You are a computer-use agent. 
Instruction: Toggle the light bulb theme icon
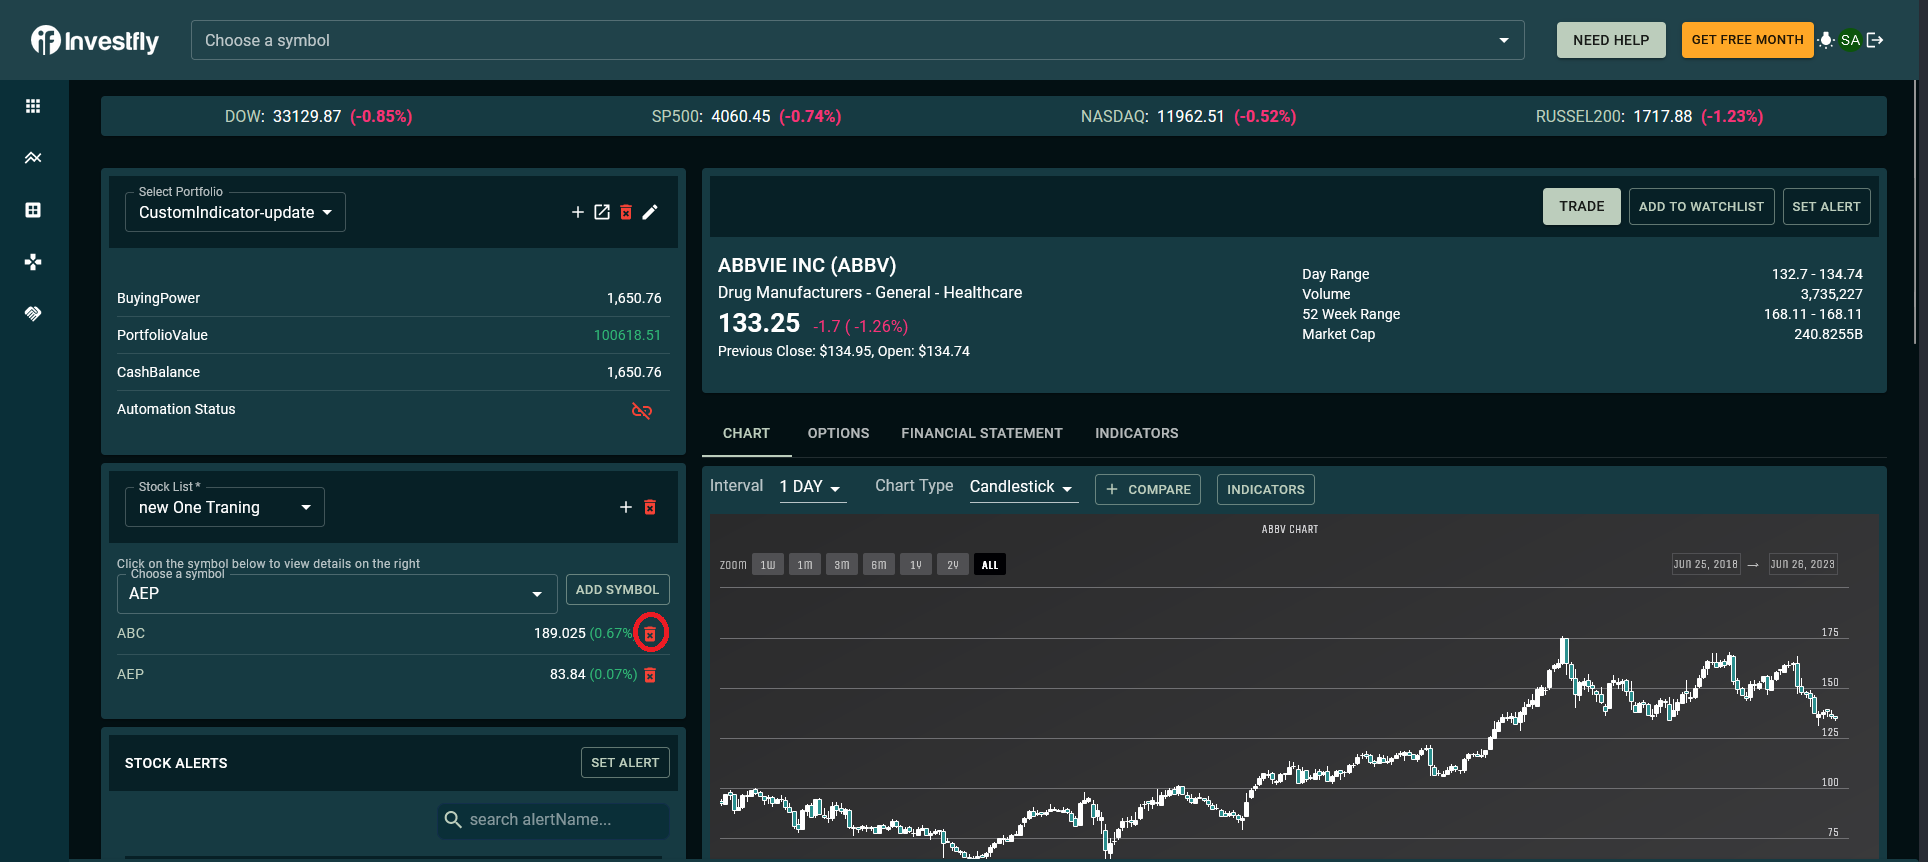click(x=1826, y=40)
